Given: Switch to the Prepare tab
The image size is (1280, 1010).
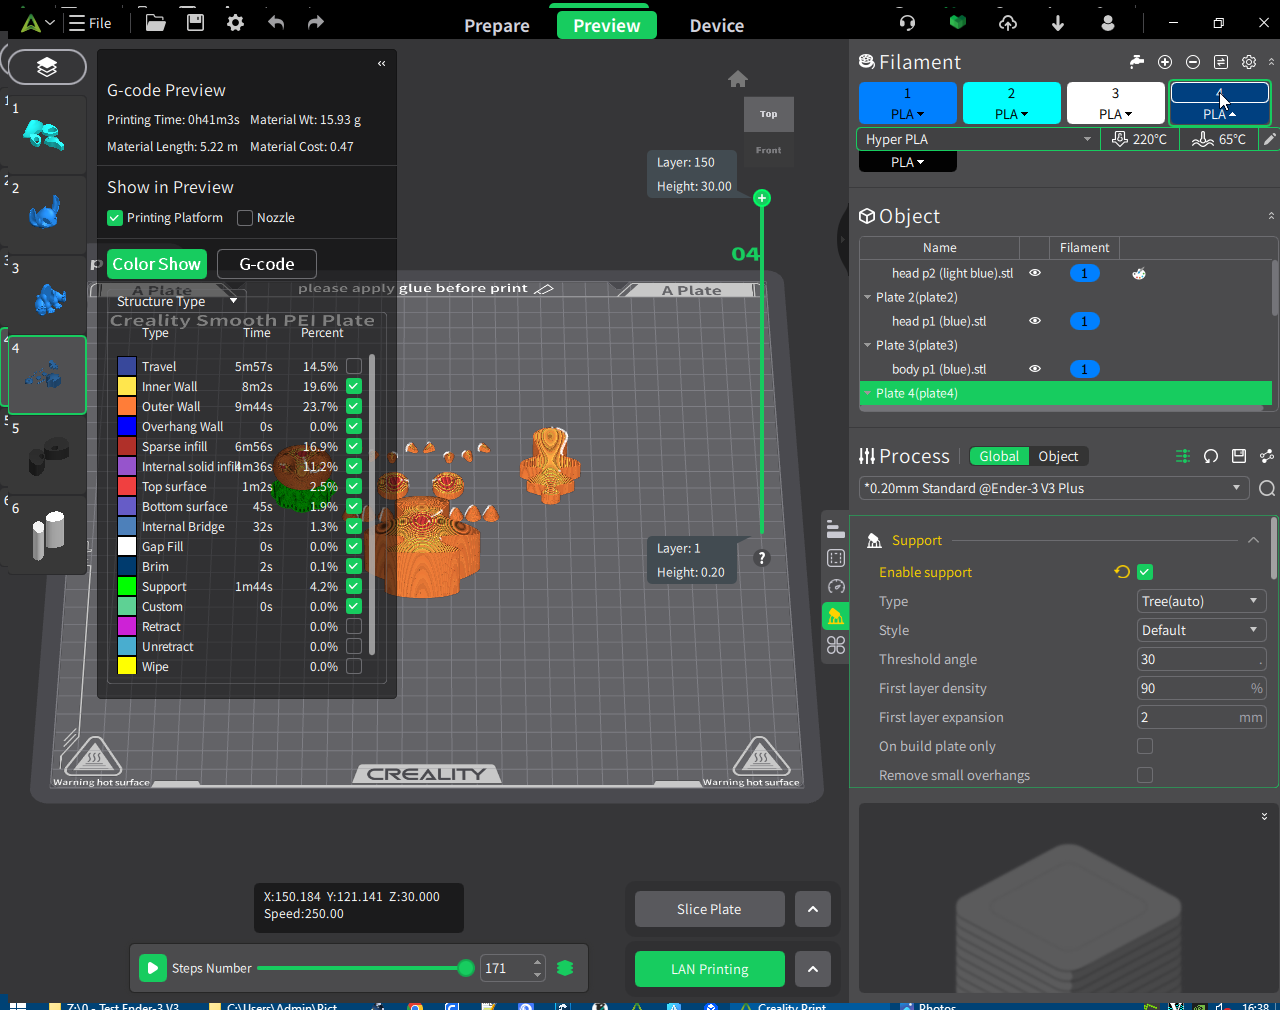Looking at the screenshot, I should (497, 26).
